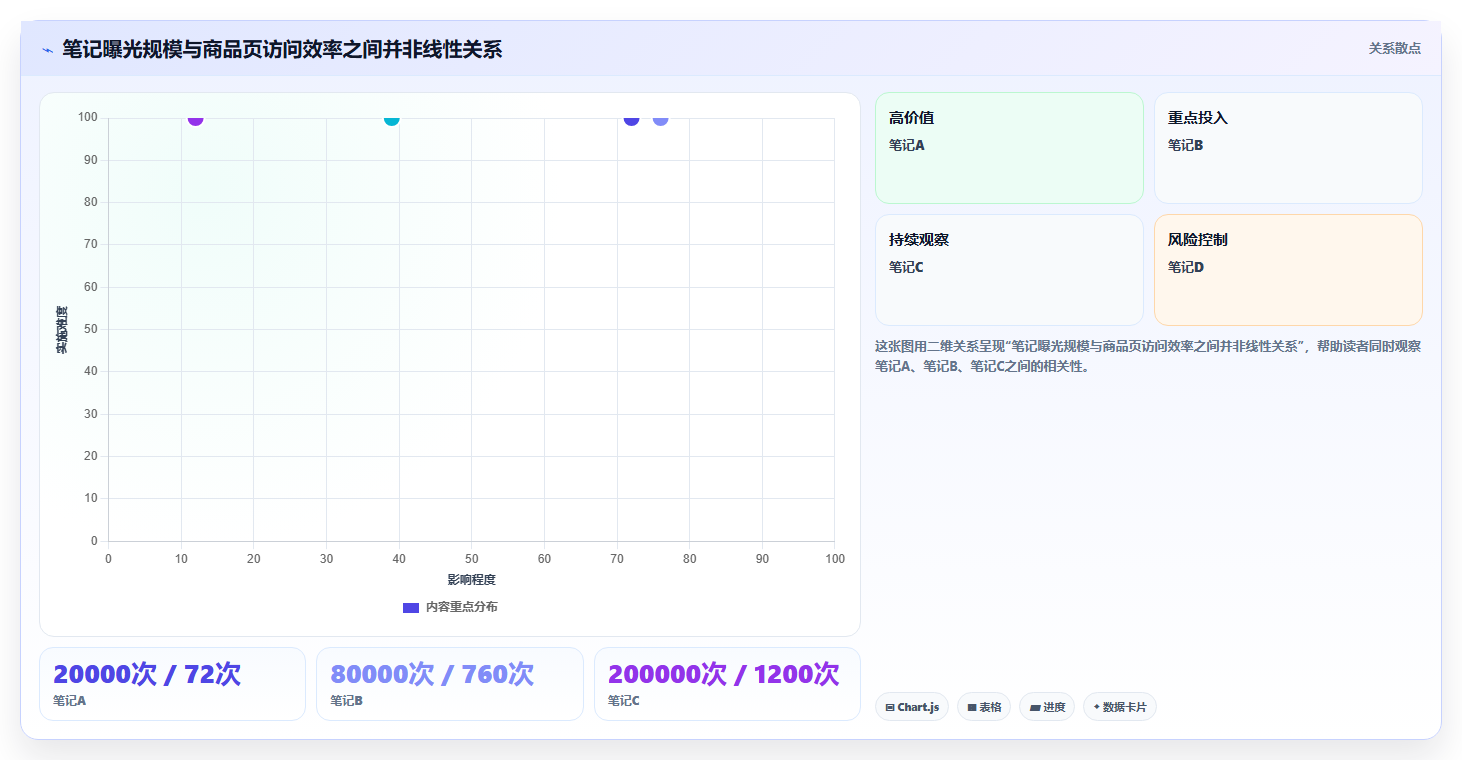Click the description paragraph starting 这张图用二维关系
The width and height of the screenshot is (1462, 760).
[1148, 356]
